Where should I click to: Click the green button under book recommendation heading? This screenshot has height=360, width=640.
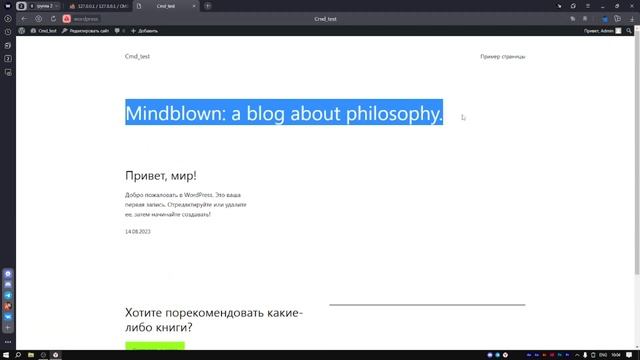click(155, 346)
